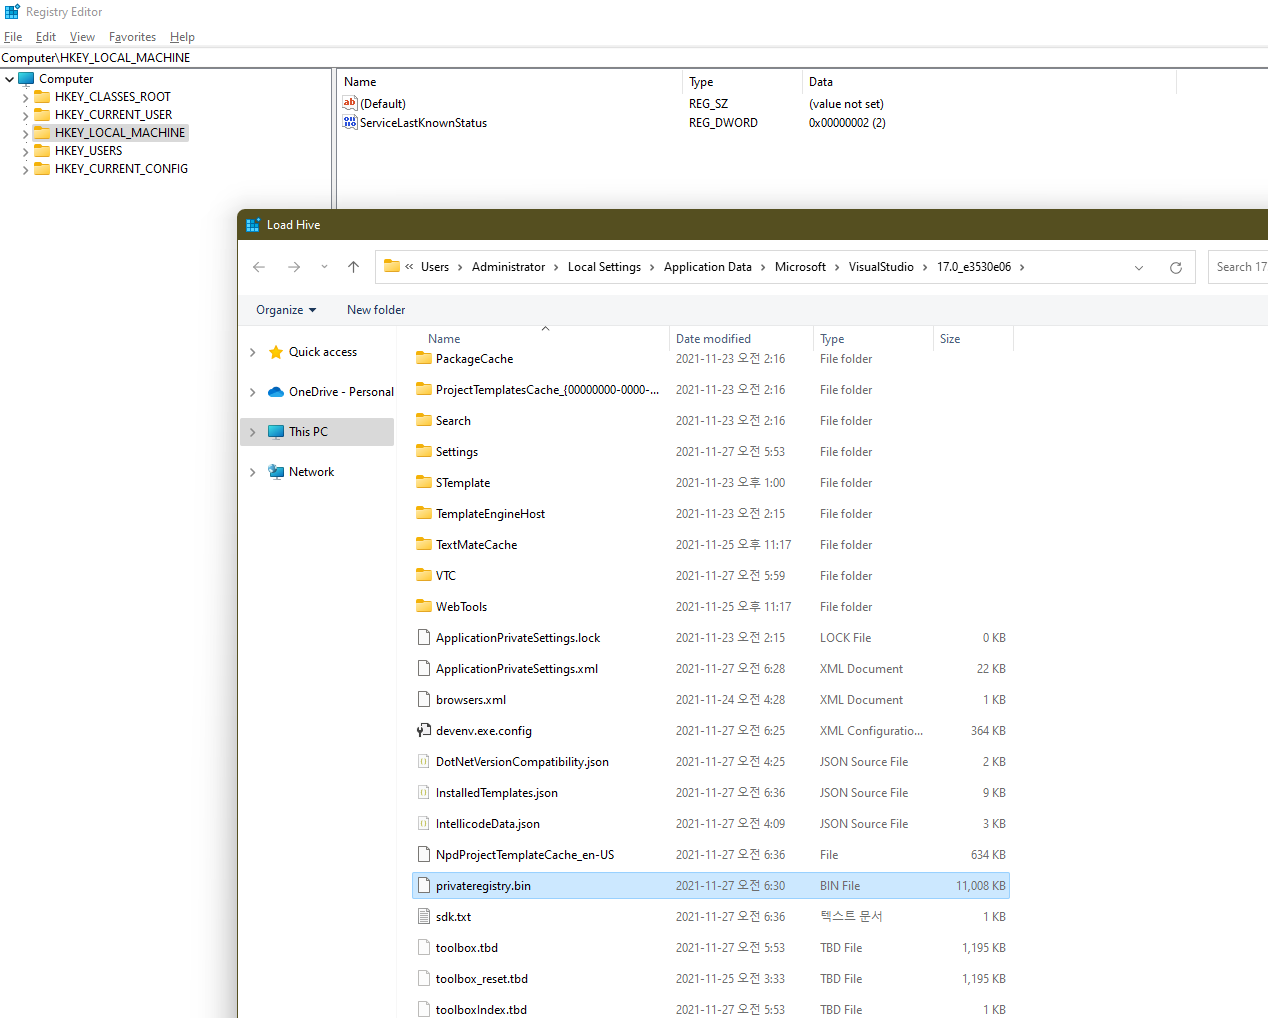Click the This PC monitor icon
Image resolution: width=1268 pixels, height=1018 pixels.
click(x=276, y=432)
